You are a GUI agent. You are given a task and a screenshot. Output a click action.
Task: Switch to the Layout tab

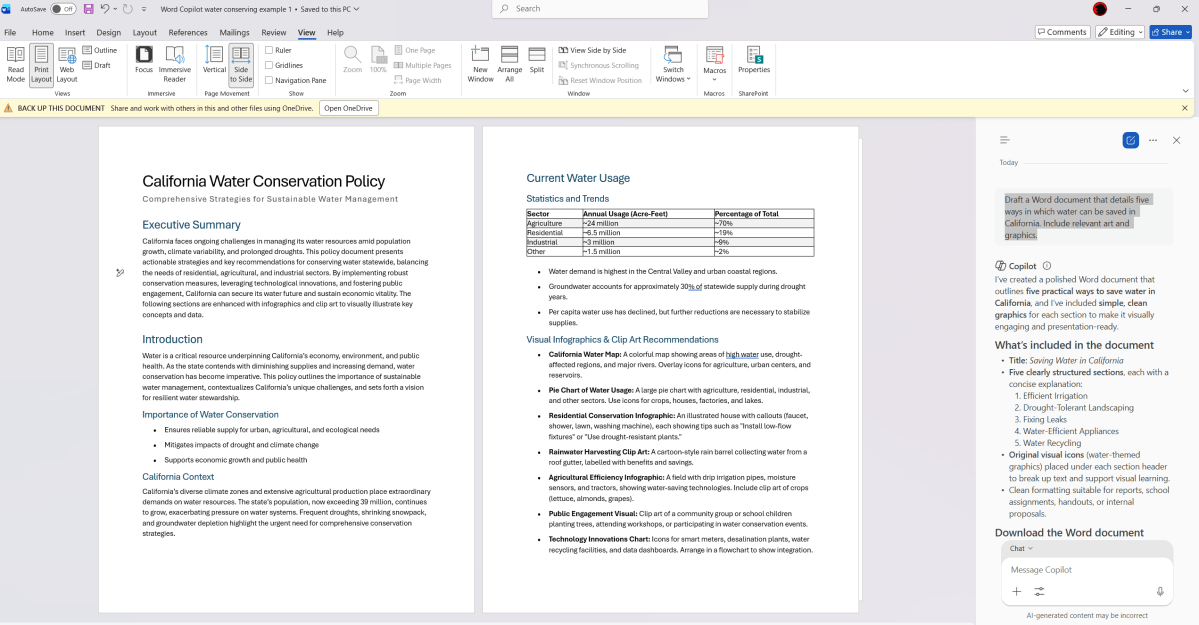[x=145, y=32]
